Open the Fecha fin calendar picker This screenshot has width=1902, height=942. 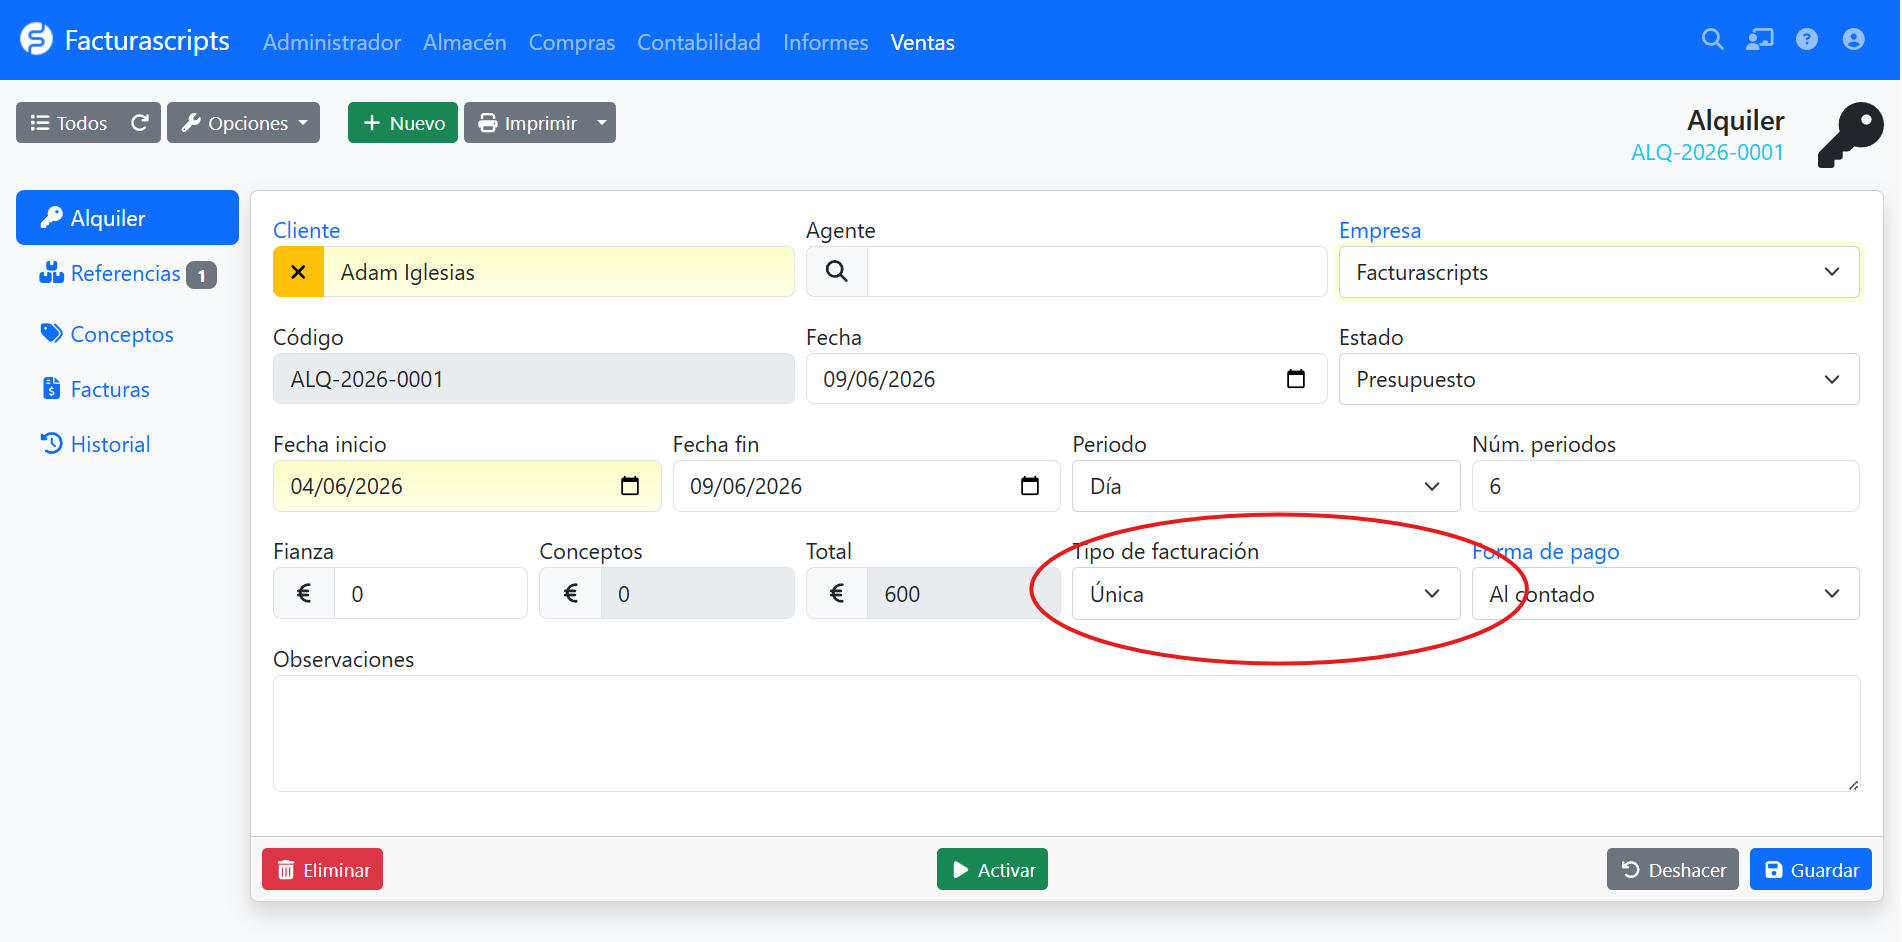click(1030, 486)
